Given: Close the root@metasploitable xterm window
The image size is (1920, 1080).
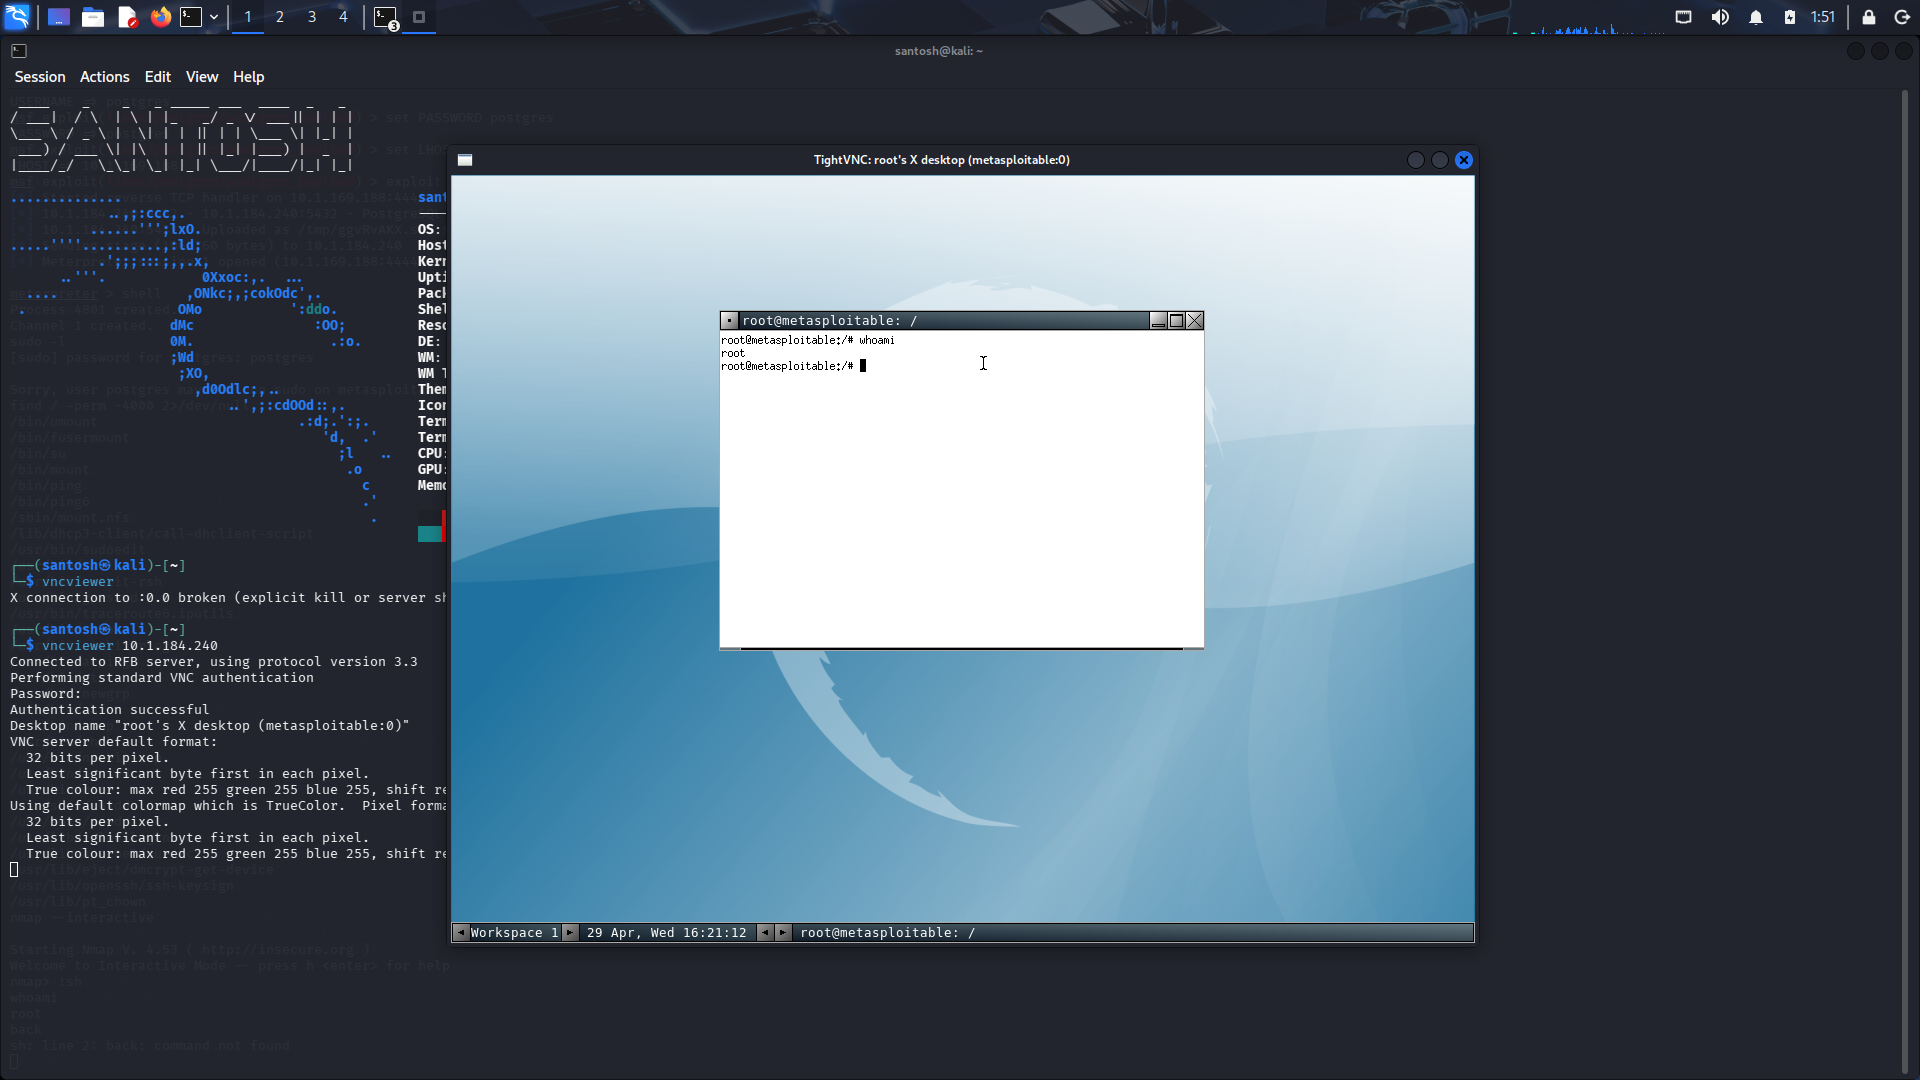Looking at the screenshot, I should click(1194, 321).
